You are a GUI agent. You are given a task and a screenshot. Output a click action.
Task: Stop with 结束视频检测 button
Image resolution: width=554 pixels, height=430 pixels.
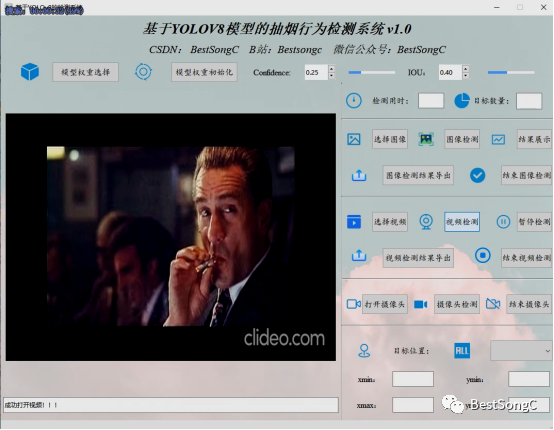point(526,258)
